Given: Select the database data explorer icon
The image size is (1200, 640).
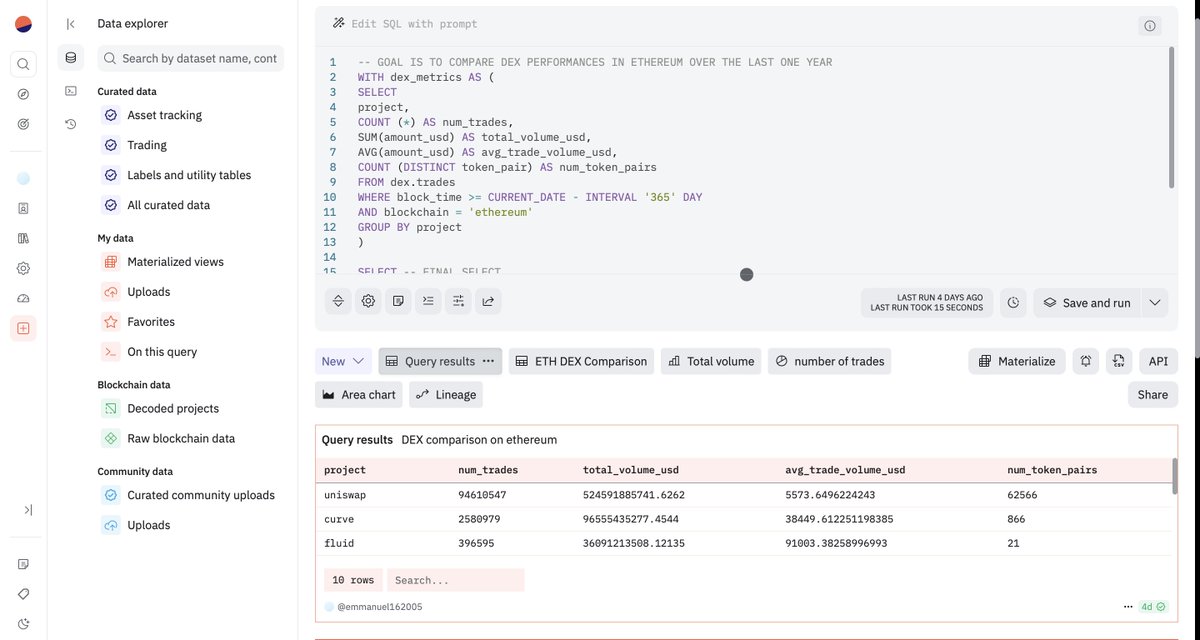Looking at the screenshot, I should 70,58.
